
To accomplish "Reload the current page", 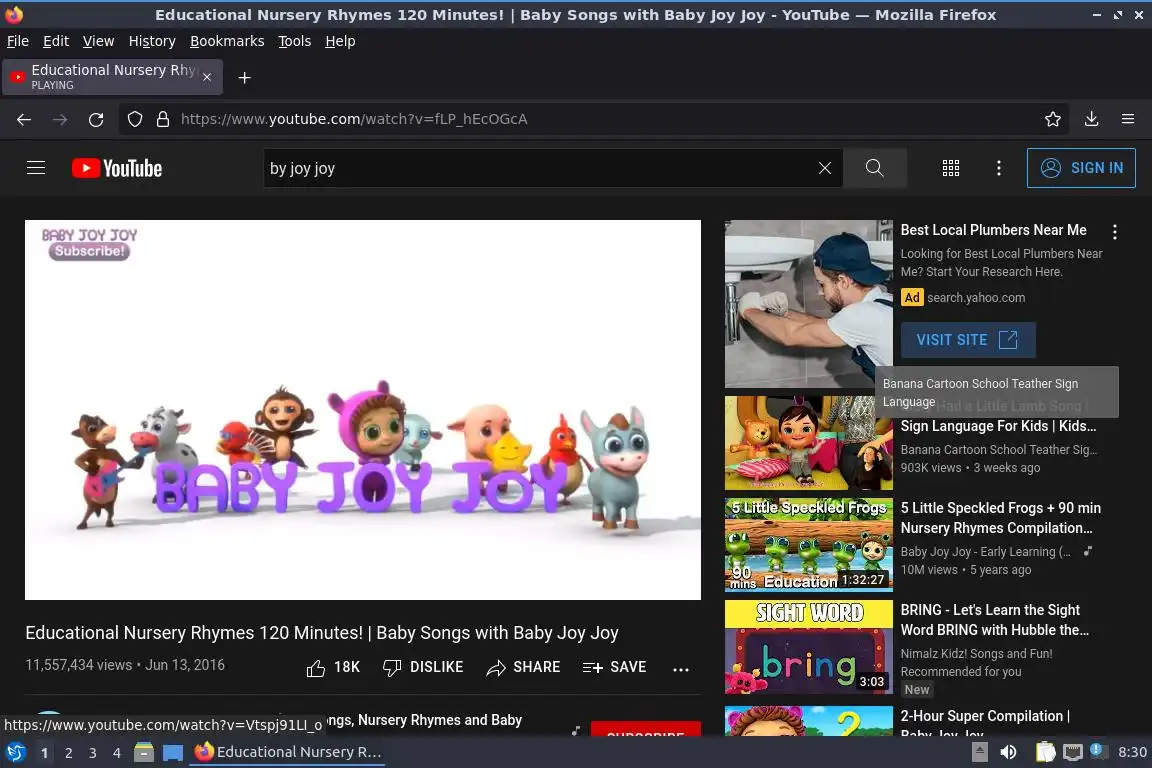I will coord(96,119).
